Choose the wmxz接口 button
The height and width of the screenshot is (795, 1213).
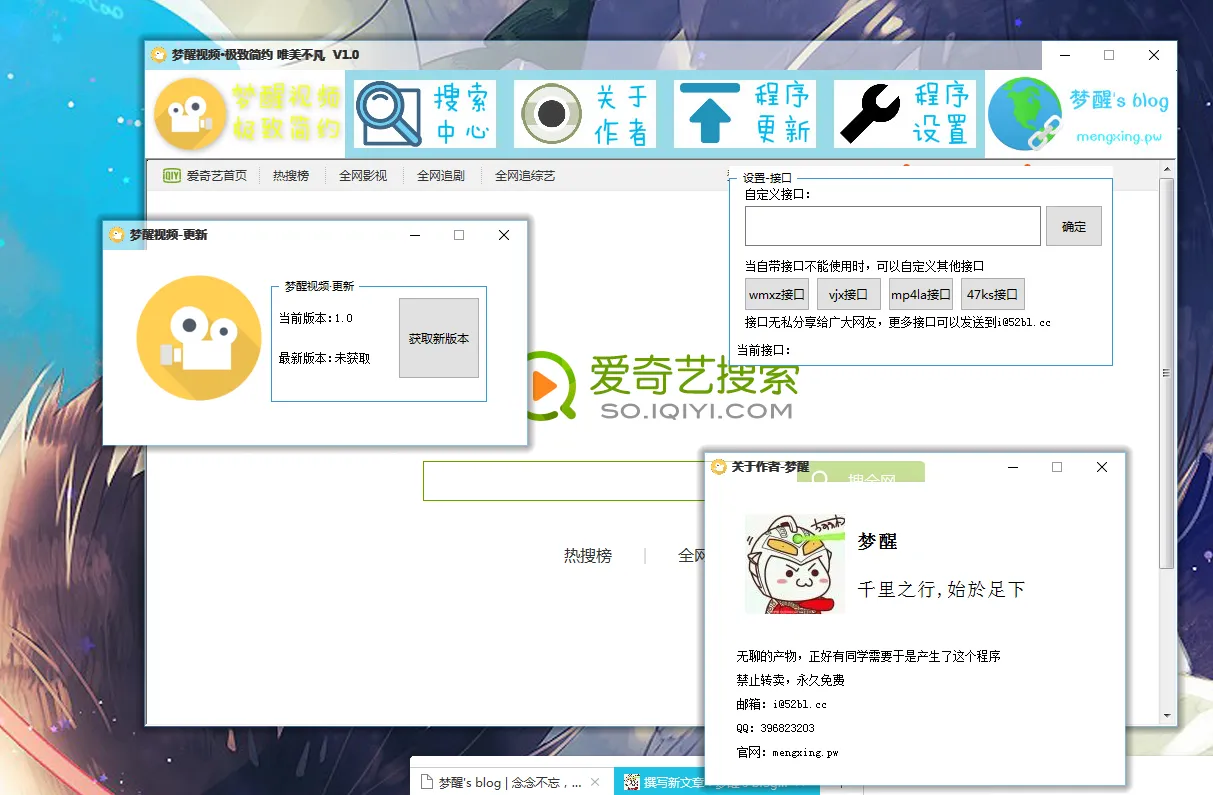[777, 294]
